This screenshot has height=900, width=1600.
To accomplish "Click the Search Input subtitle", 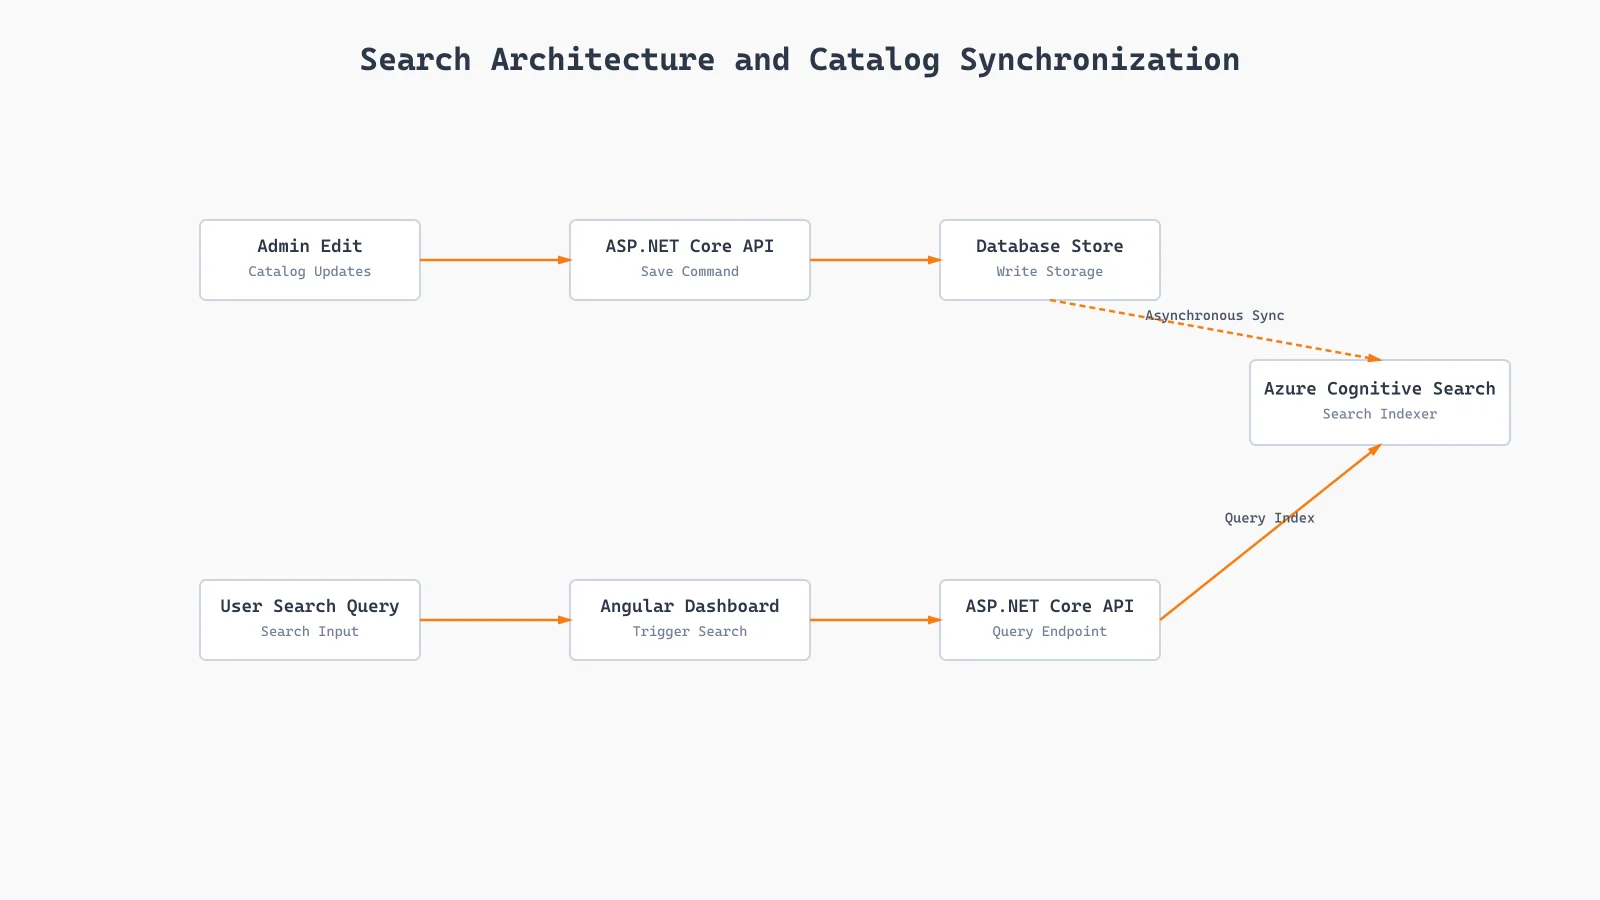I will point(310,632).
